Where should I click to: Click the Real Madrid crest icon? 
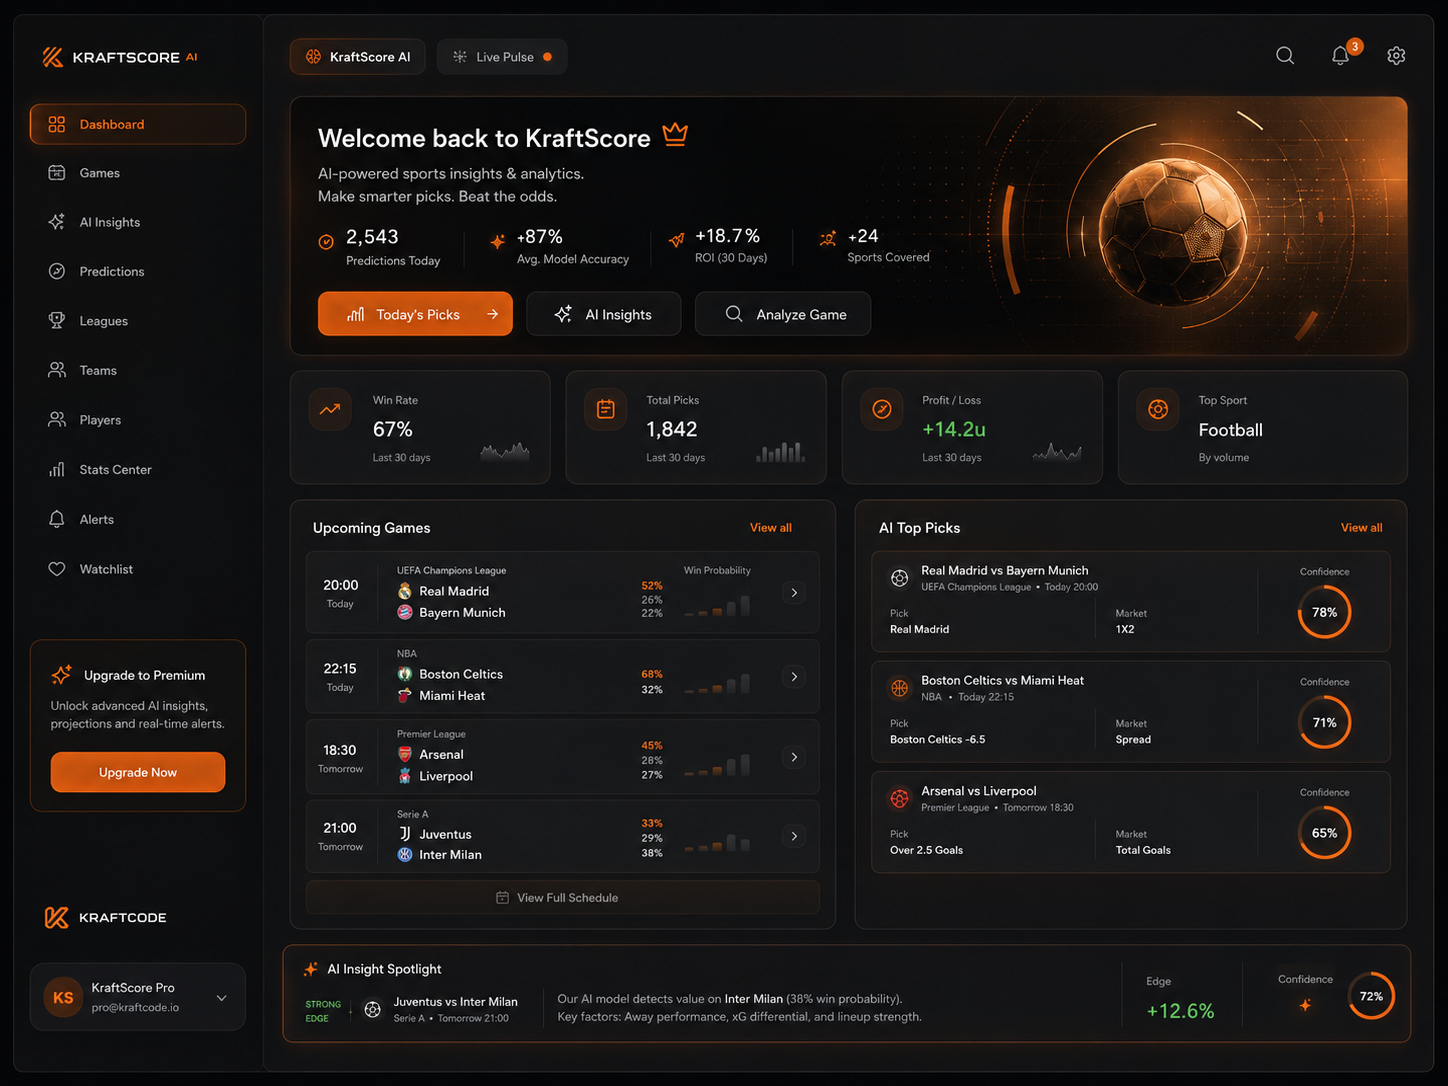pyautogui.click(x=405, y=591)
